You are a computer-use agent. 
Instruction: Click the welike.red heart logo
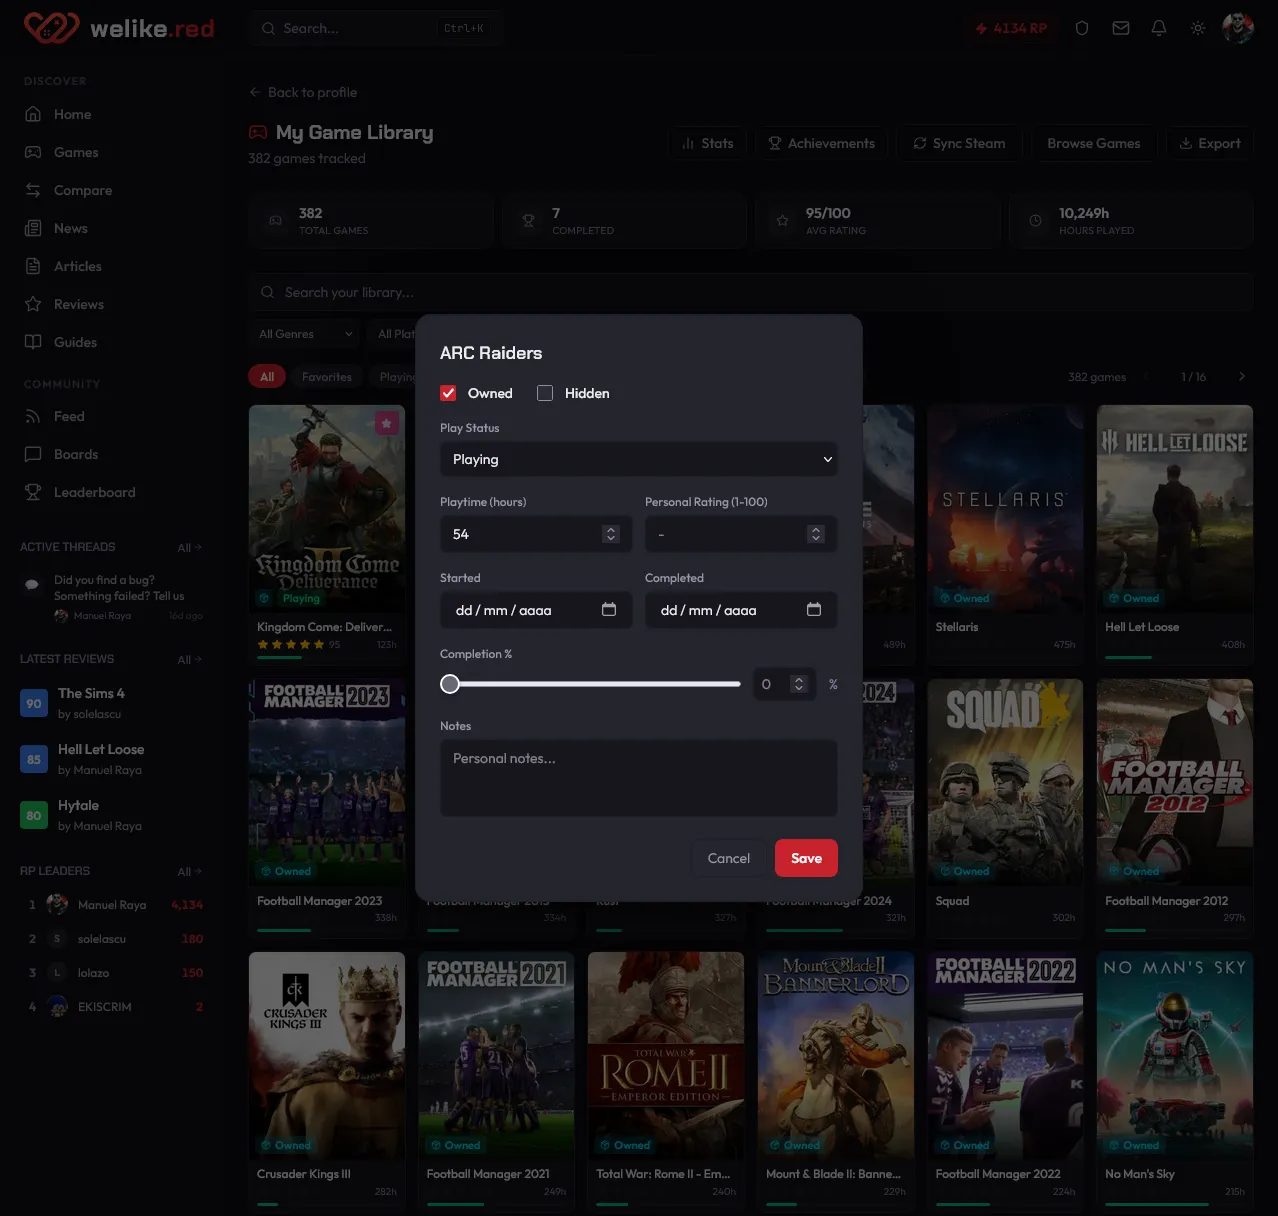(51, 28)
